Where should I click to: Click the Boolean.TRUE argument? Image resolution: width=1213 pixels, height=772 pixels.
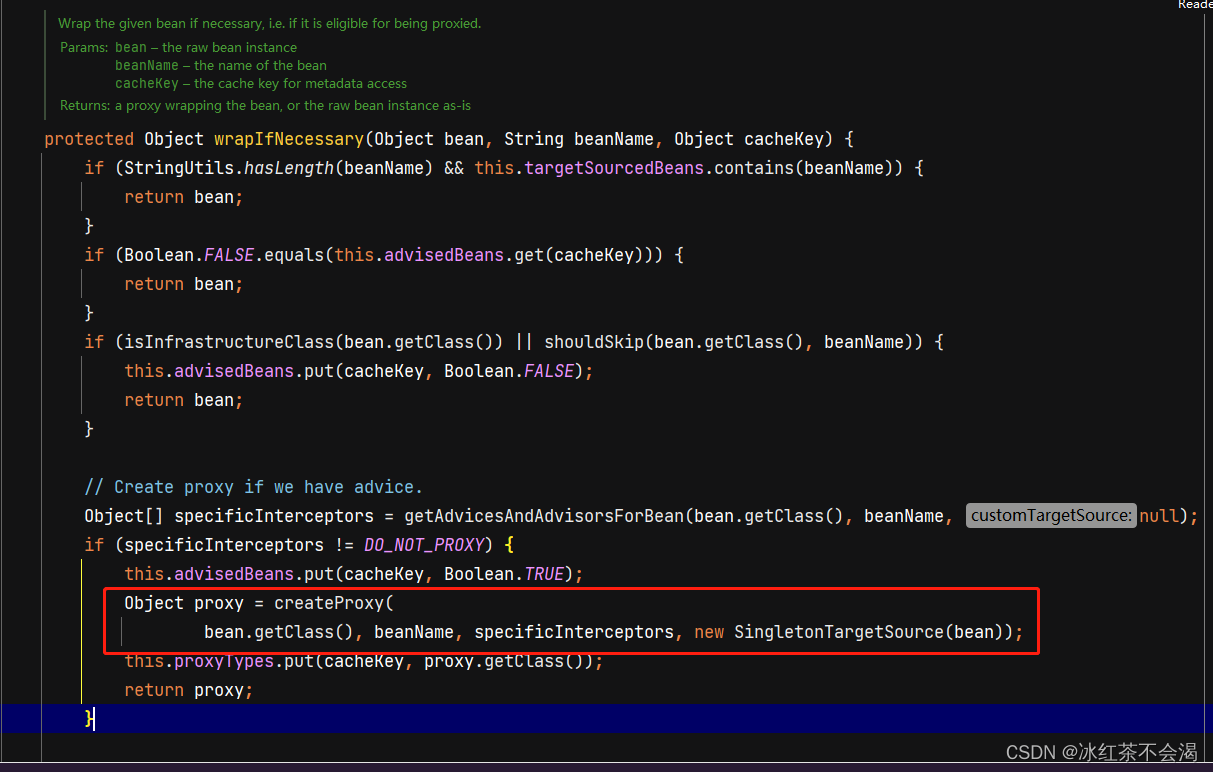(504, 574)
